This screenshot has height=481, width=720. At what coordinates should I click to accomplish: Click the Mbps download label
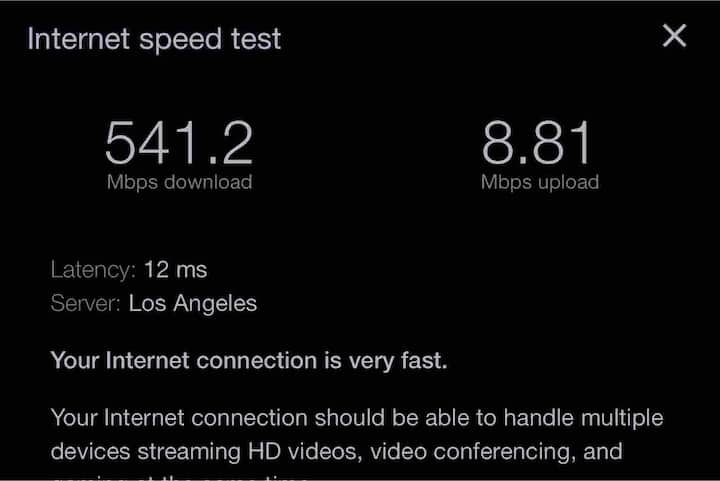pos(179,182)
